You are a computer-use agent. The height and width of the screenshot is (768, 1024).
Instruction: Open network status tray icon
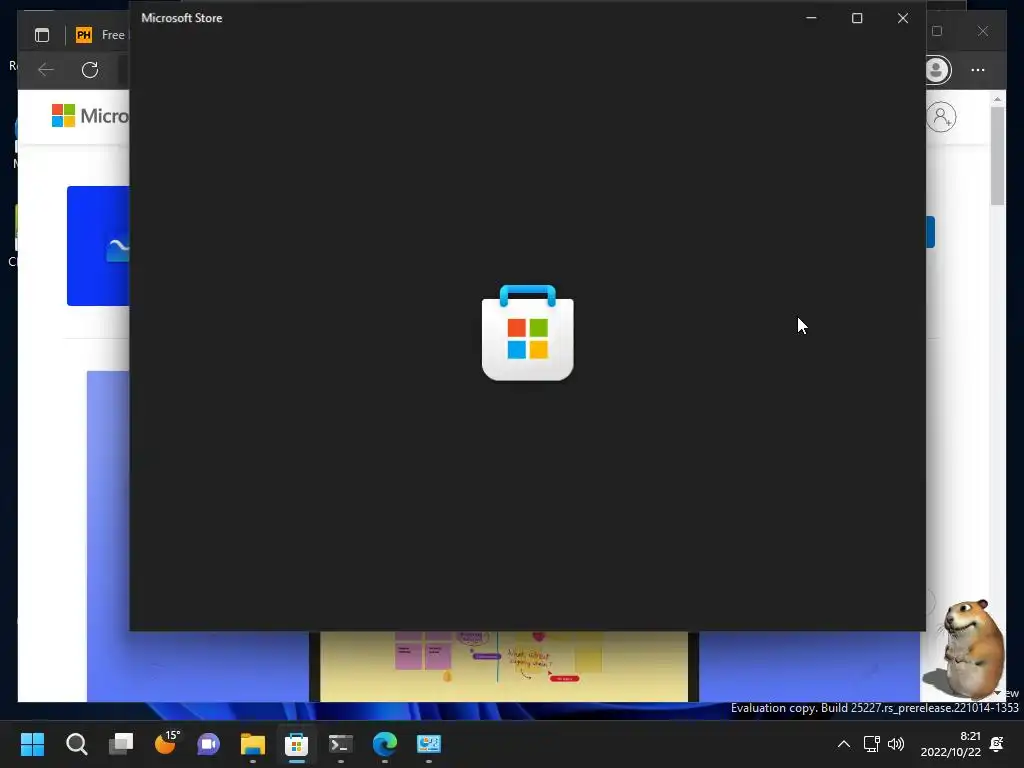pyautogui.click(x=871, y=744)
